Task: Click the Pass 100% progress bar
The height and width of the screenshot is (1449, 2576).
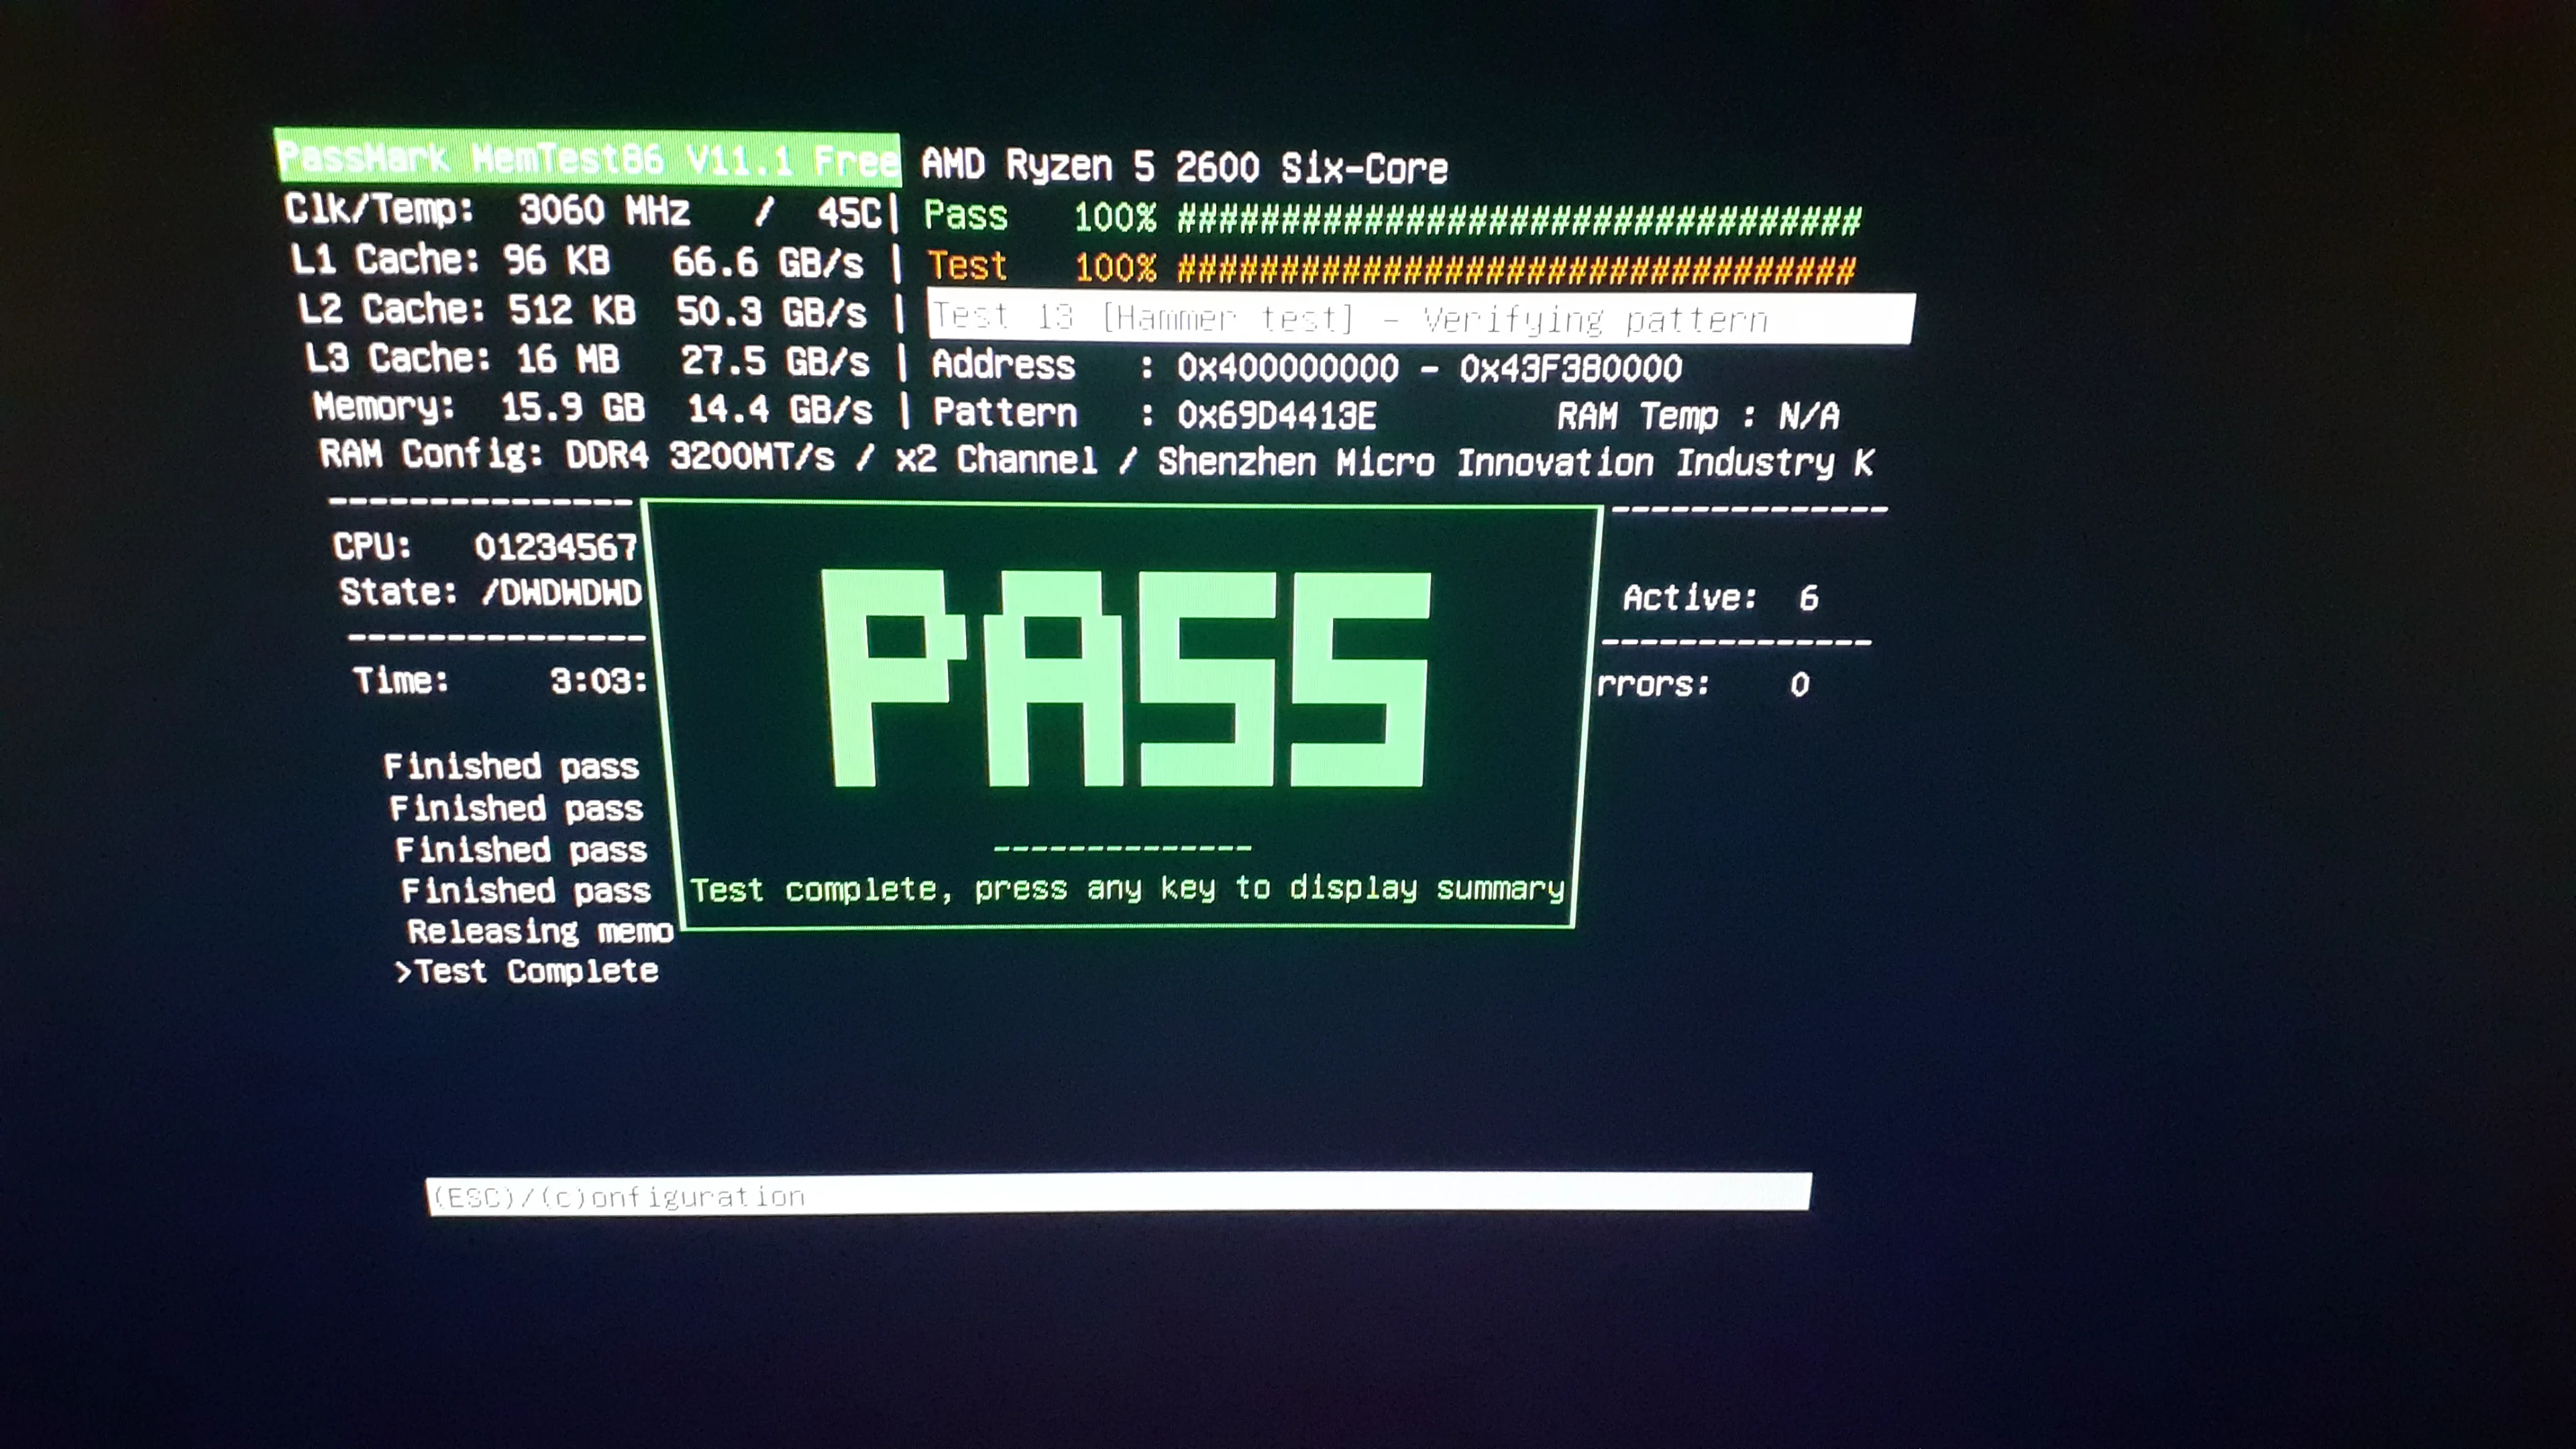Action: pos(1391,218)
